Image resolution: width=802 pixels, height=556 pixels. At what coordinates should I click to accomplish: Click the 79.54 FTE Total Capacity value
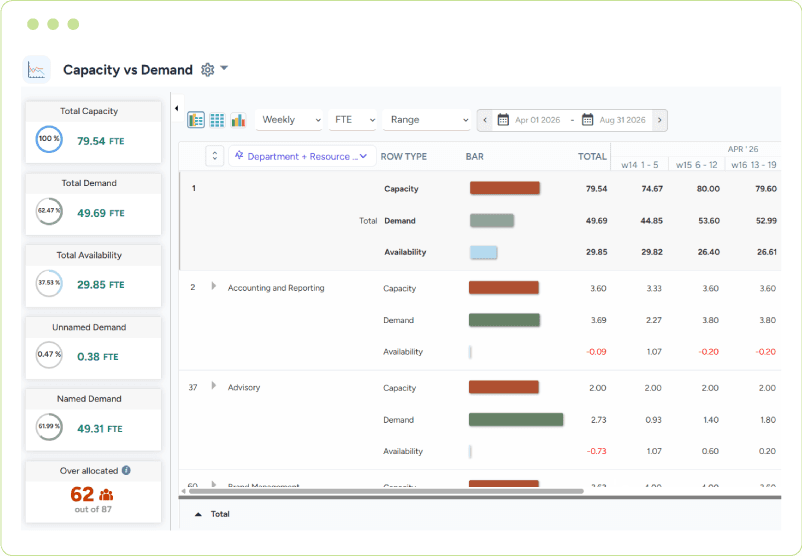click(101, 141)
